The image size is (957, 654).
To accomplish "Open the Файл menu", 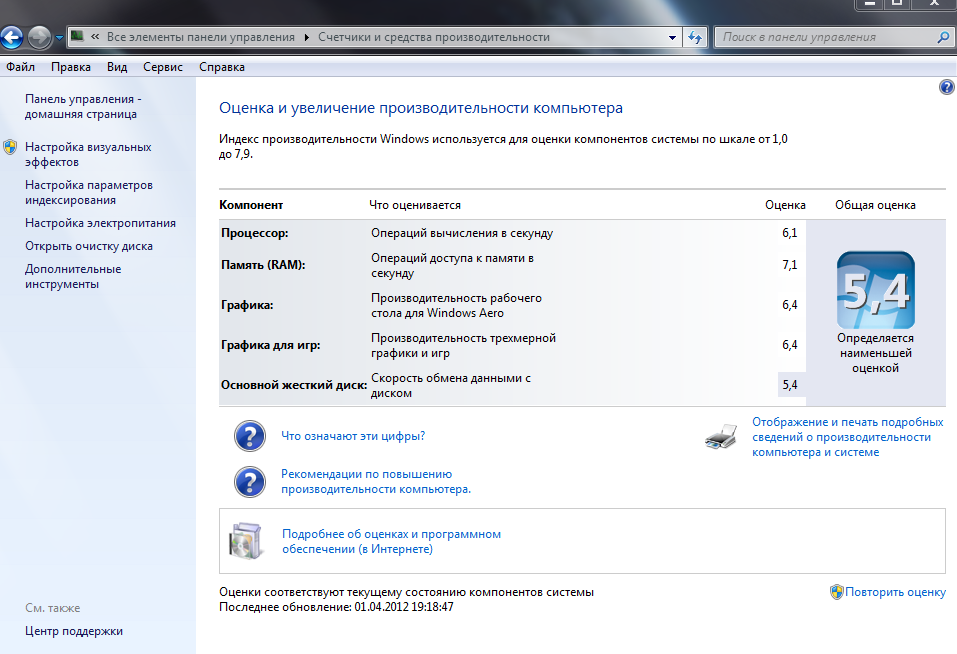I will 20,67.
